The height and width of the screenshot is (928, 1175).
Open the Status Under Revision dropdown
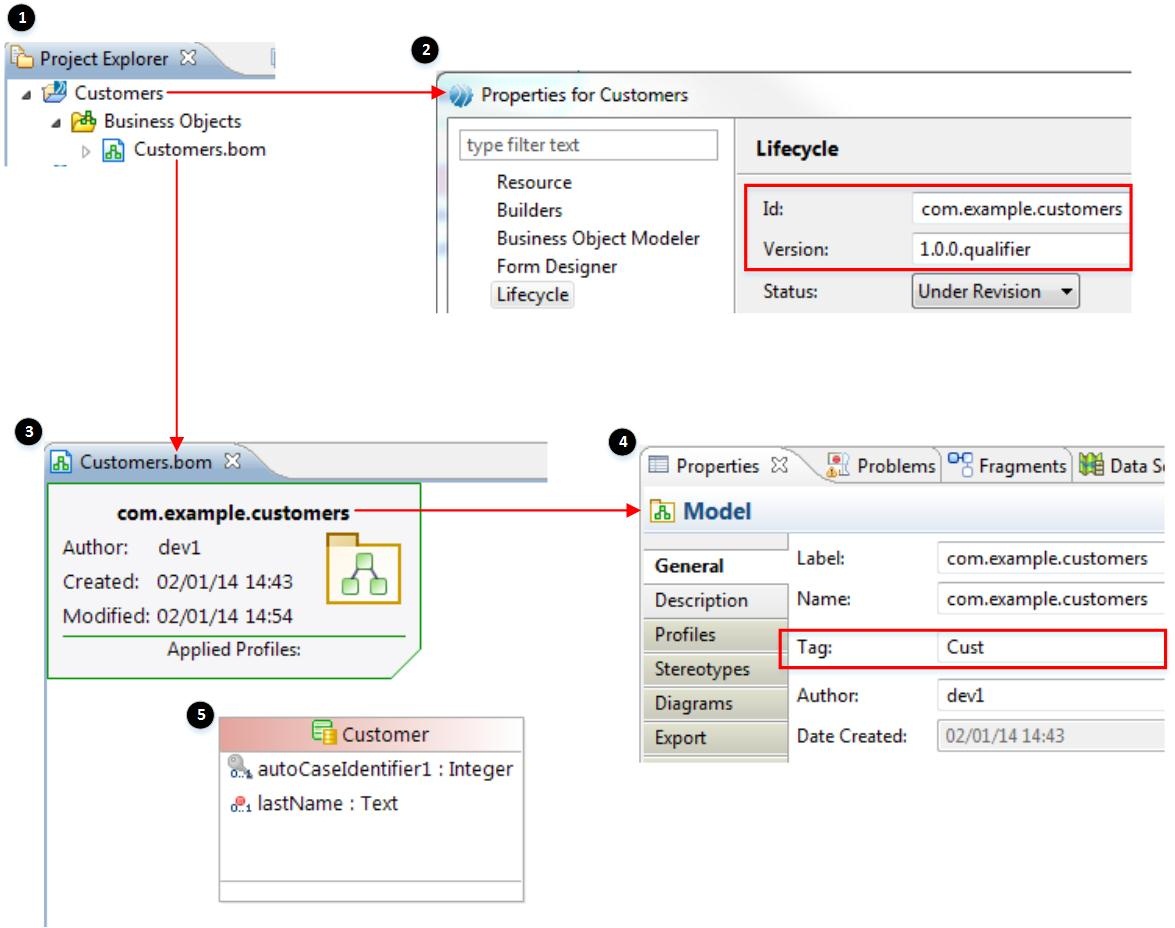click(995, 291)
